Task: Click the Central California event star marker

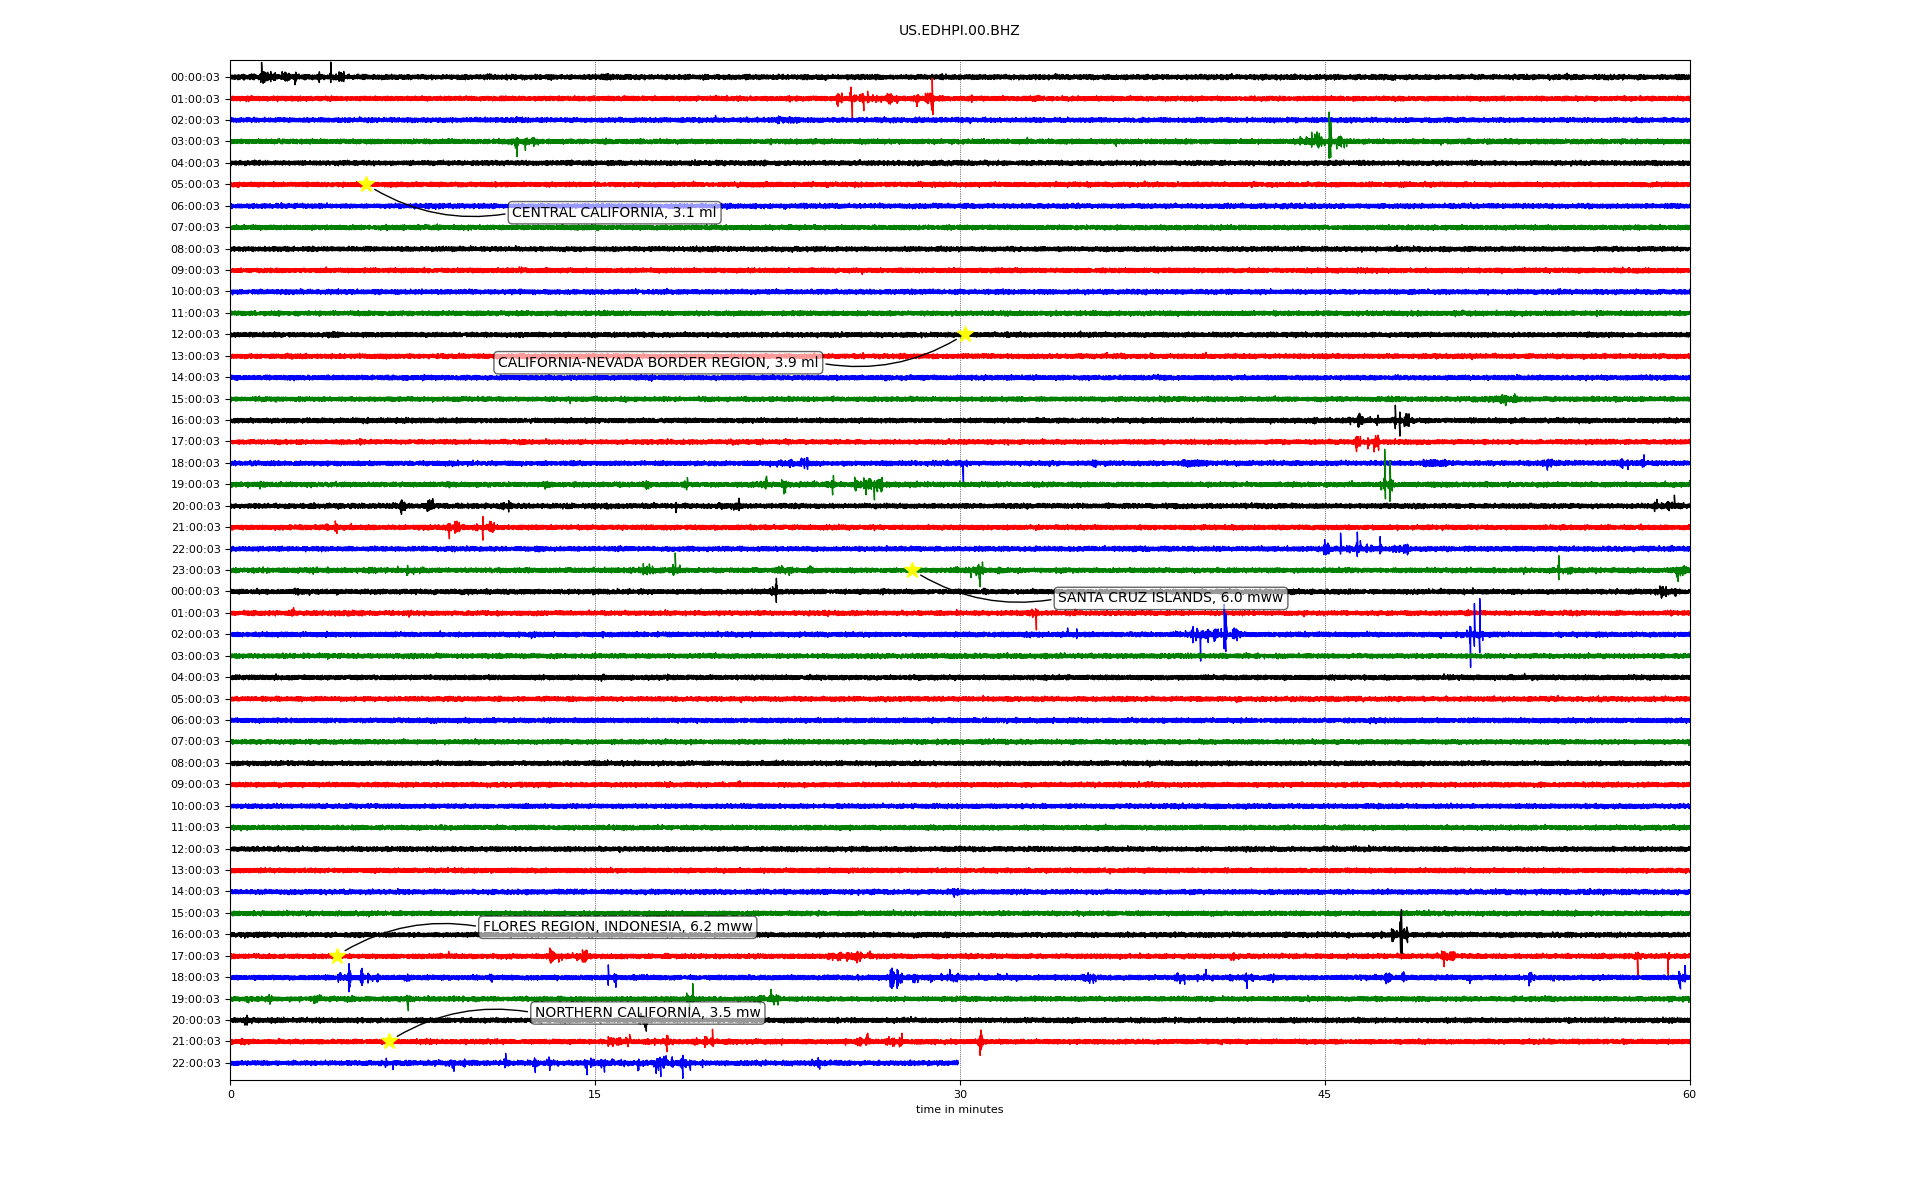Action: 366,184
